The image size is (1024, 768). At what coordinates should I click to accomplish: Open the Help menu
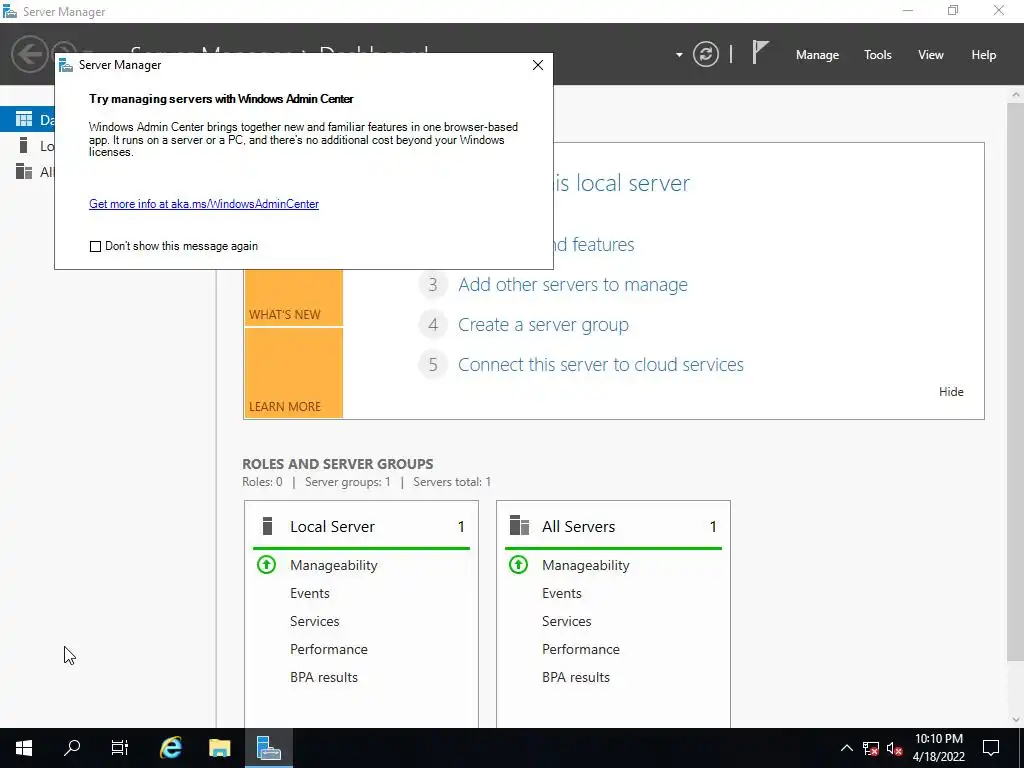pos(983,55)
